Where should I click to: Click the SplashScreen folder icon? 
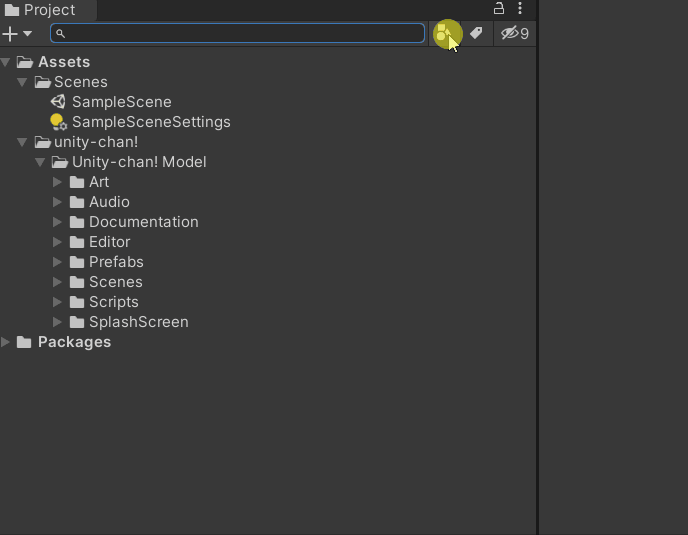coord(77,322)
